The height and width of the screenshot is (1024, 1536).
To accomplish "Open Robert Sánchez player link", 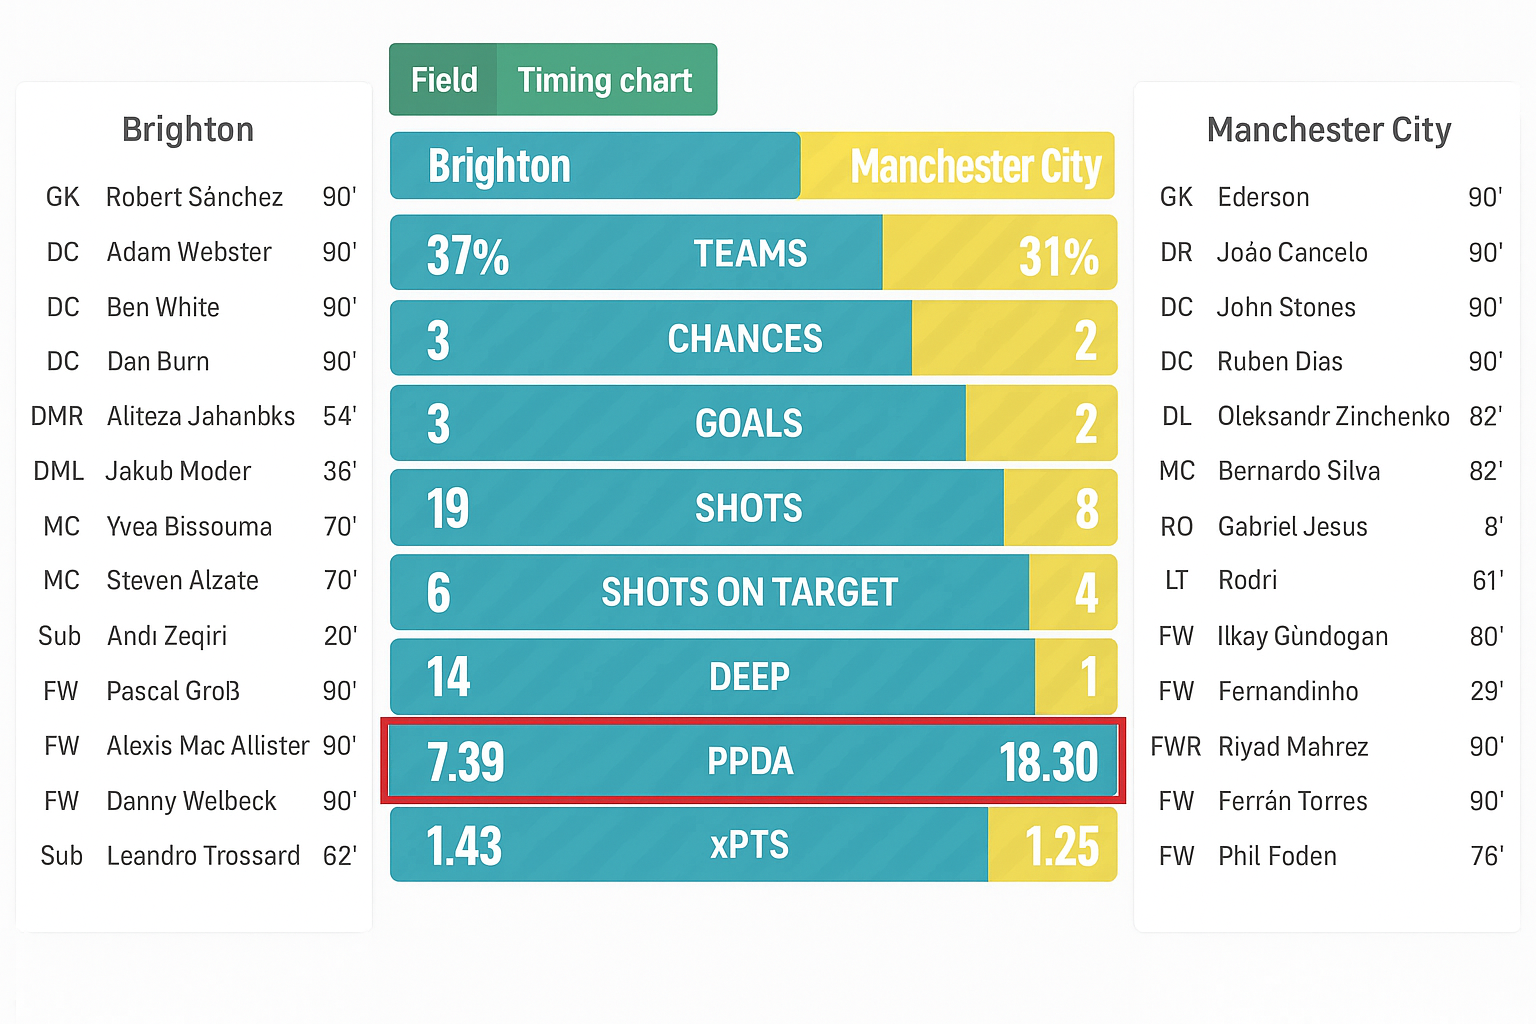I will [x=195, y=197].
